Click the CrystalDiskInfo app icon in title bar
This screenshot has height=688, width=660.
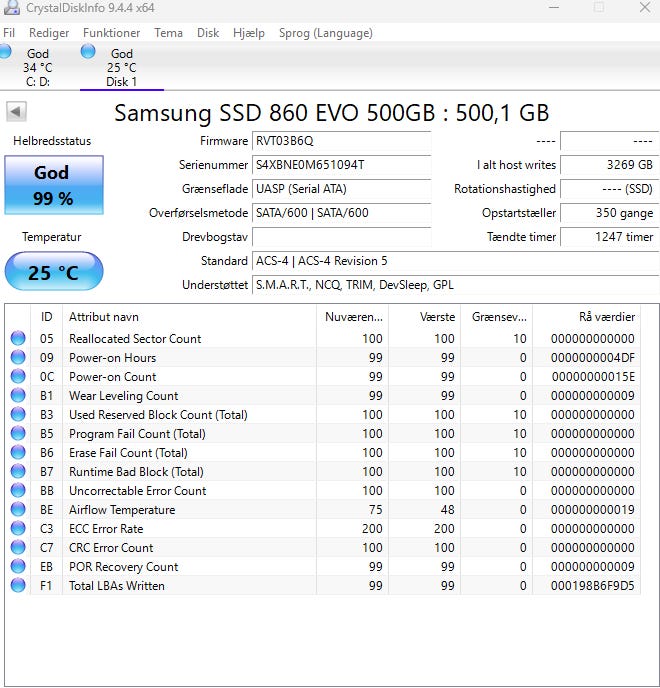click(11, 9)
